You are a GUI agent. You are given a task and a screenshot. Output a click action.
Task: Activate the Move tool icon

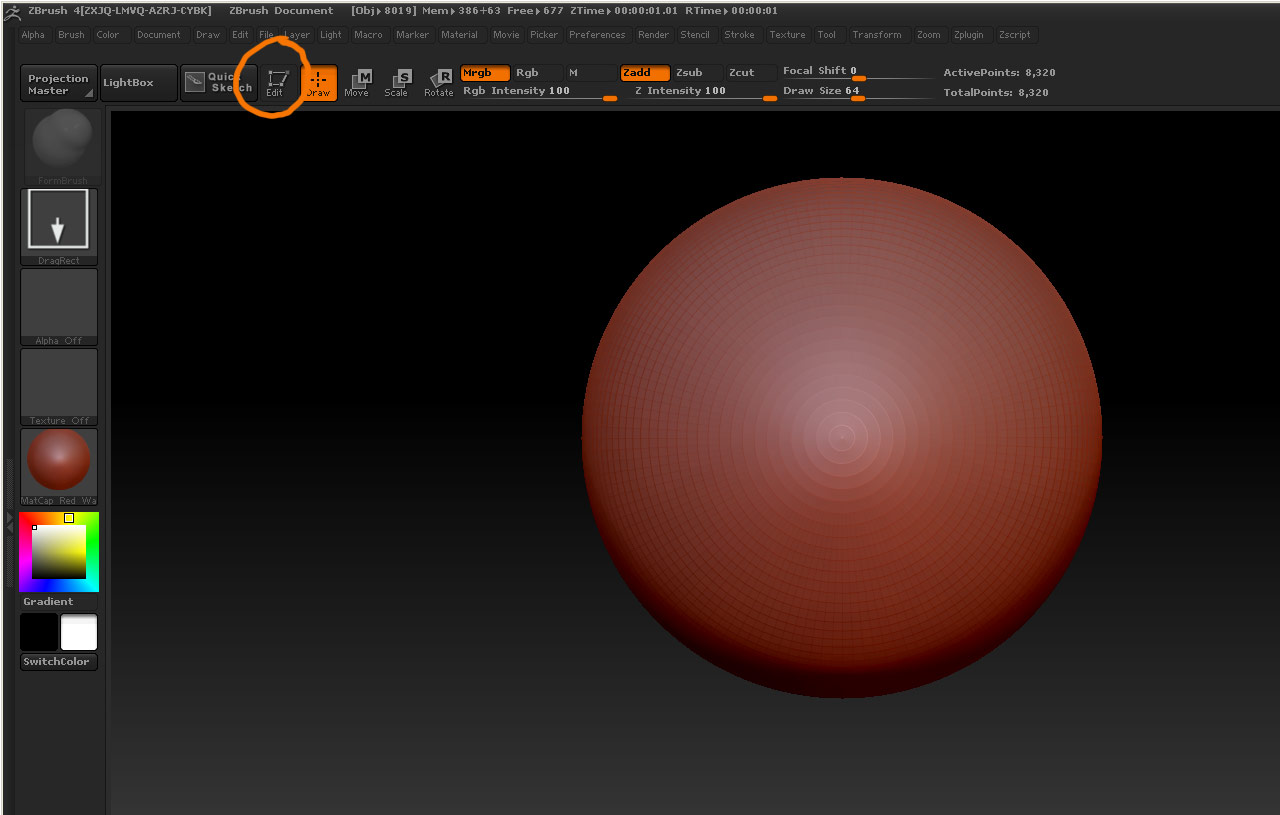pos(358,82)
